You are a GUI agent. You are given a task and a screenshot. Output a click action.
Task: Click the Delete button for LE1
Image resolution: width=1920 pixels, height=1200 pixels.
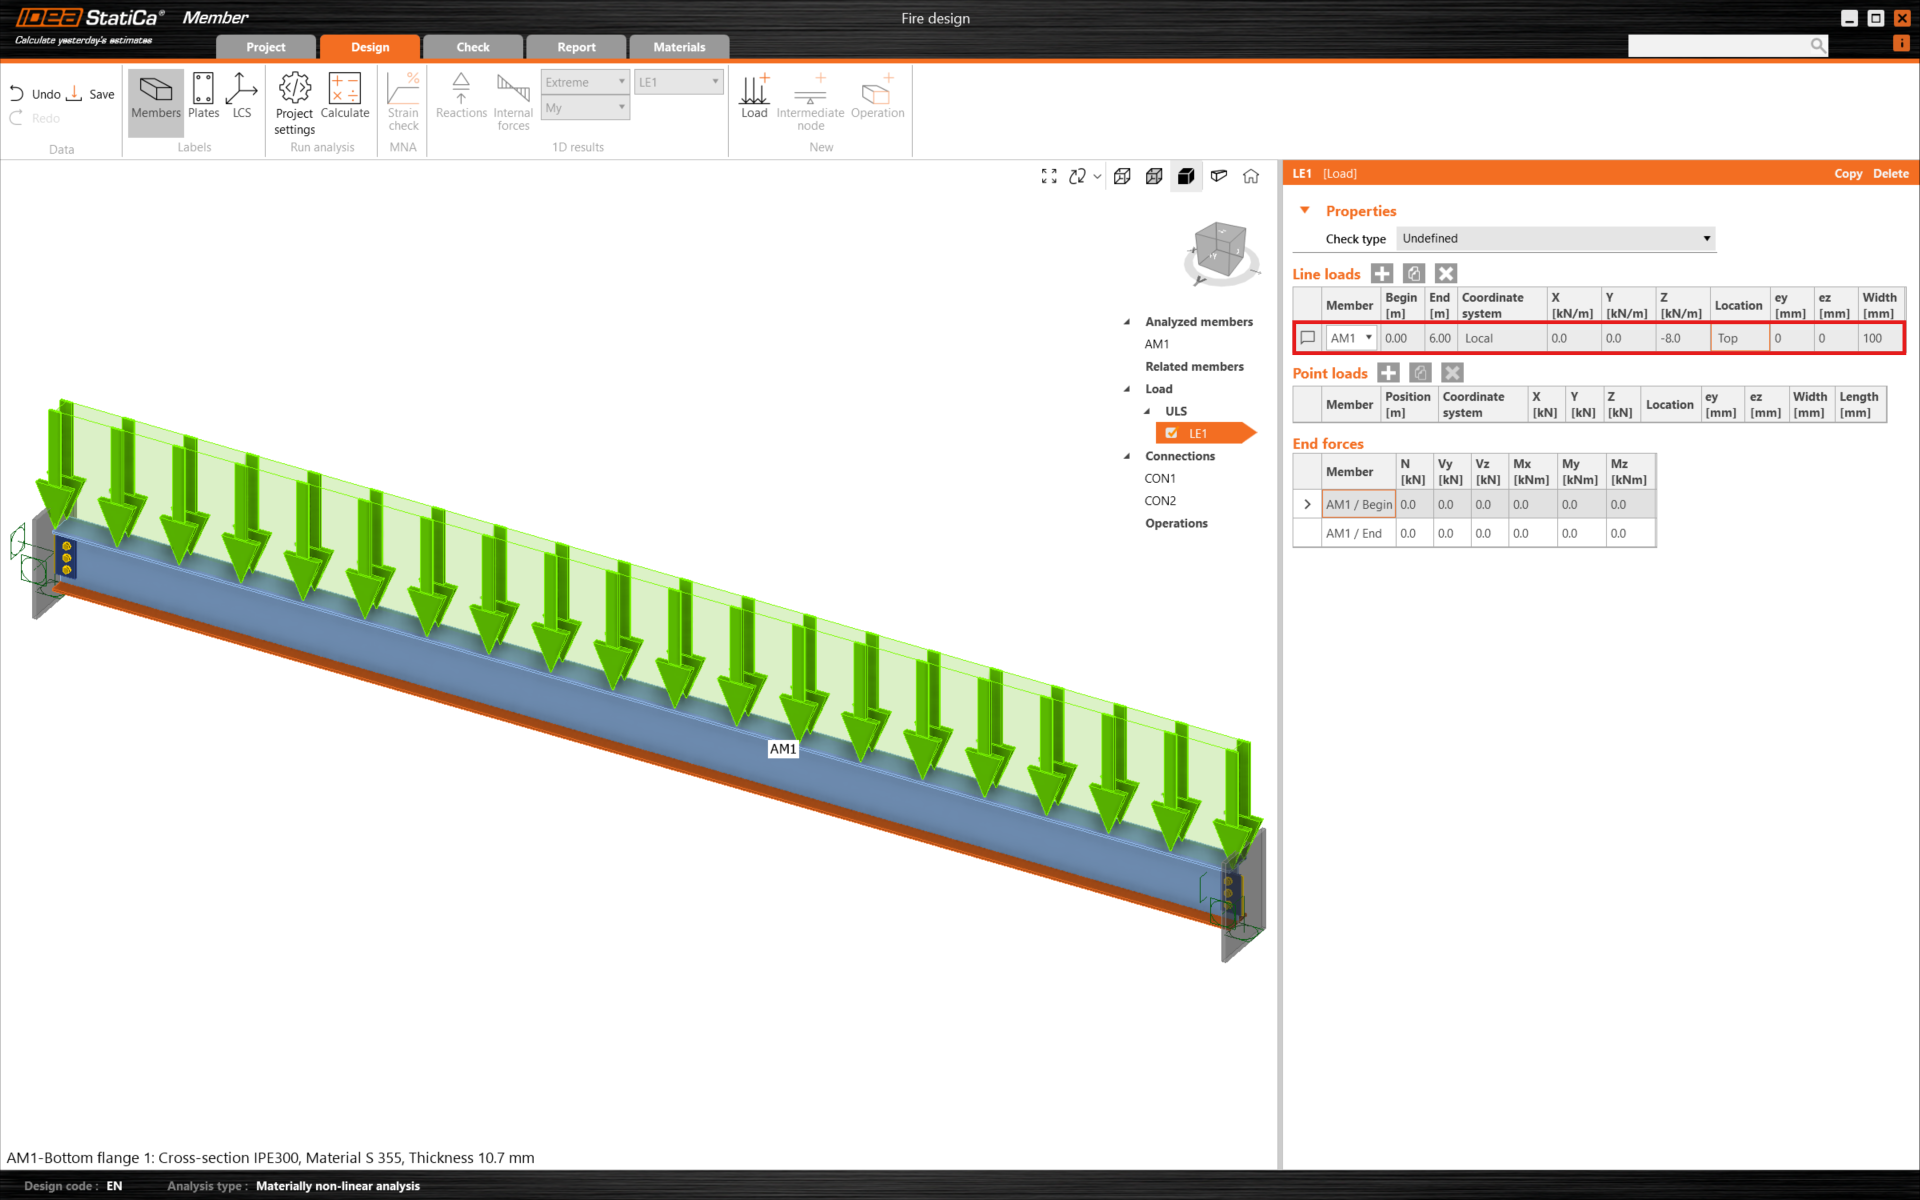[1890, 173]
